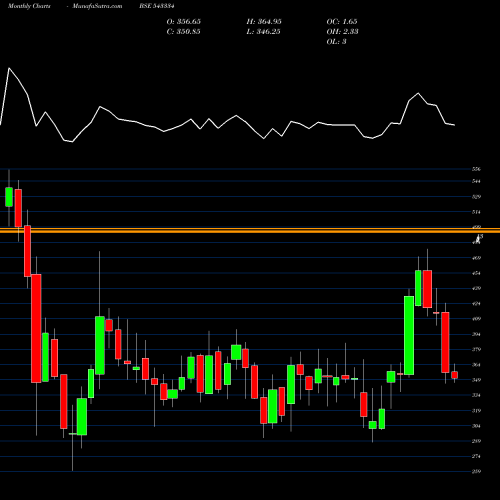The image size is (500, 500).
Task: Click the OC: 1.65 reading
Action: pyautogui.click(x=342, y=22)
